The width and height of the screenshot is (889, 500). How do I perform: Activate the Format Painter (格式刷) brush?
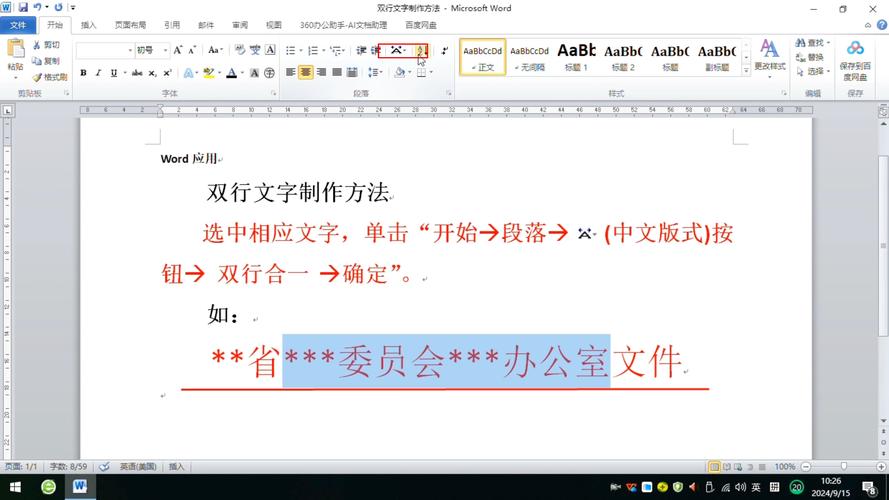[50, 77]
